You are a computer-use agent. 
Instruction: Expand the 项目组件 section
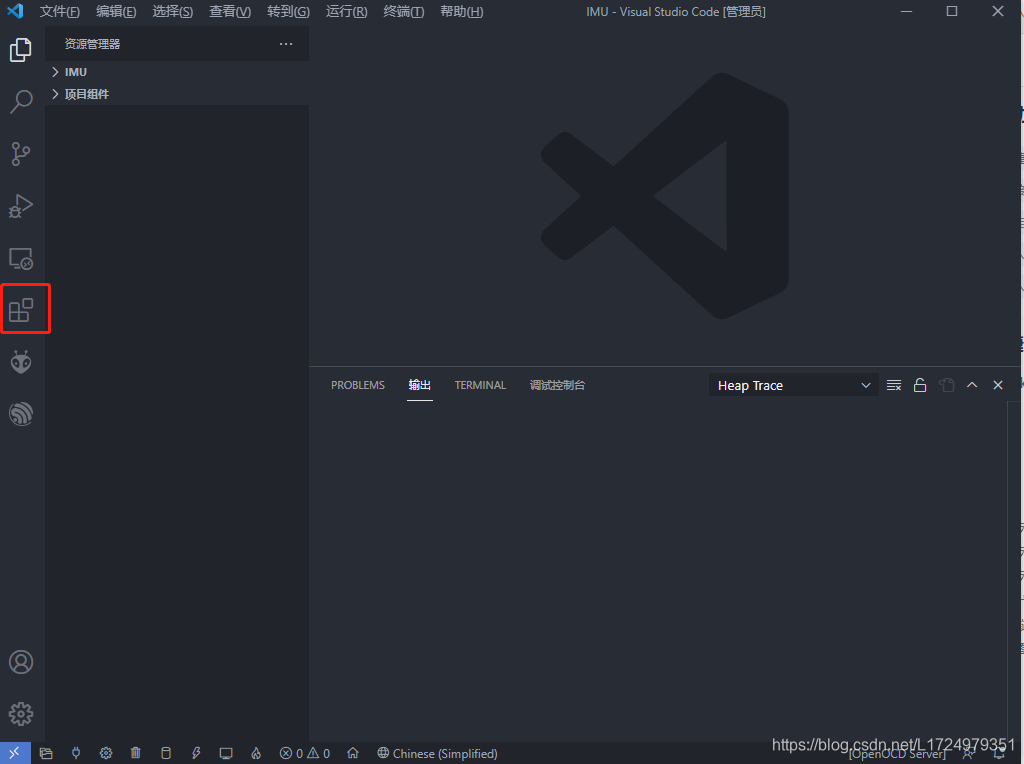177,94
